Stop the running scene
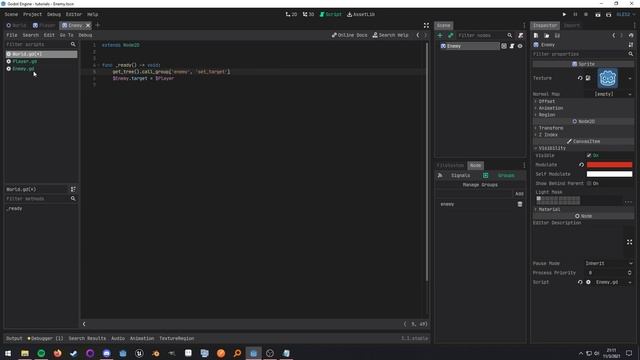This screenshot has width=640, height=360. coord(586,14)
